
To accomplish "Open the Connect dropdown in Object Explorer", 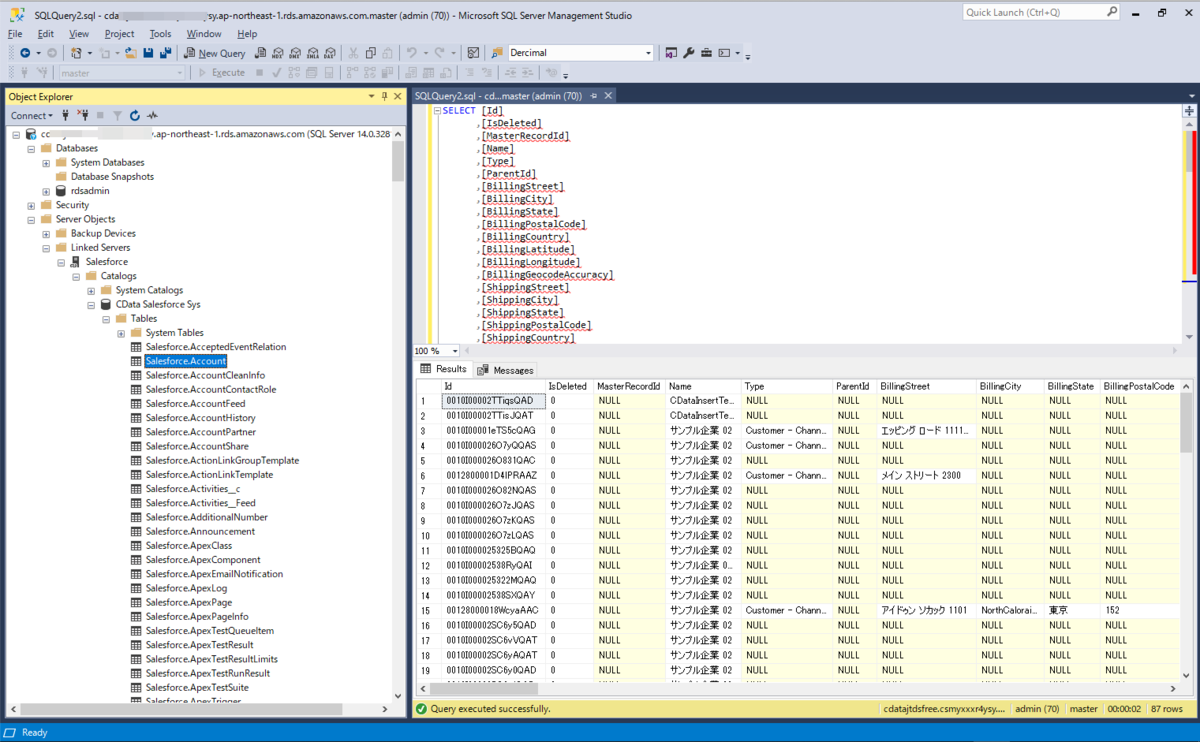I will point(31,116).
